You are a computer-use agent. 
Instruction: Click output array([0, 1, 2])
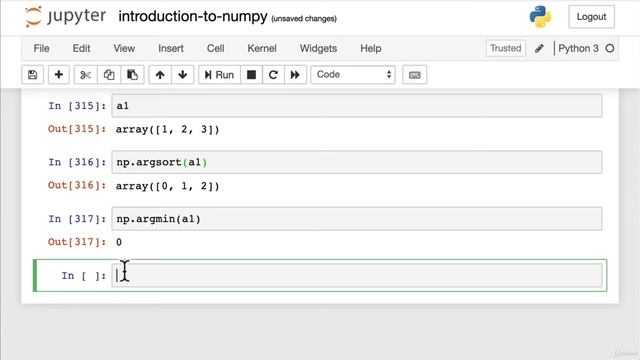168,186
